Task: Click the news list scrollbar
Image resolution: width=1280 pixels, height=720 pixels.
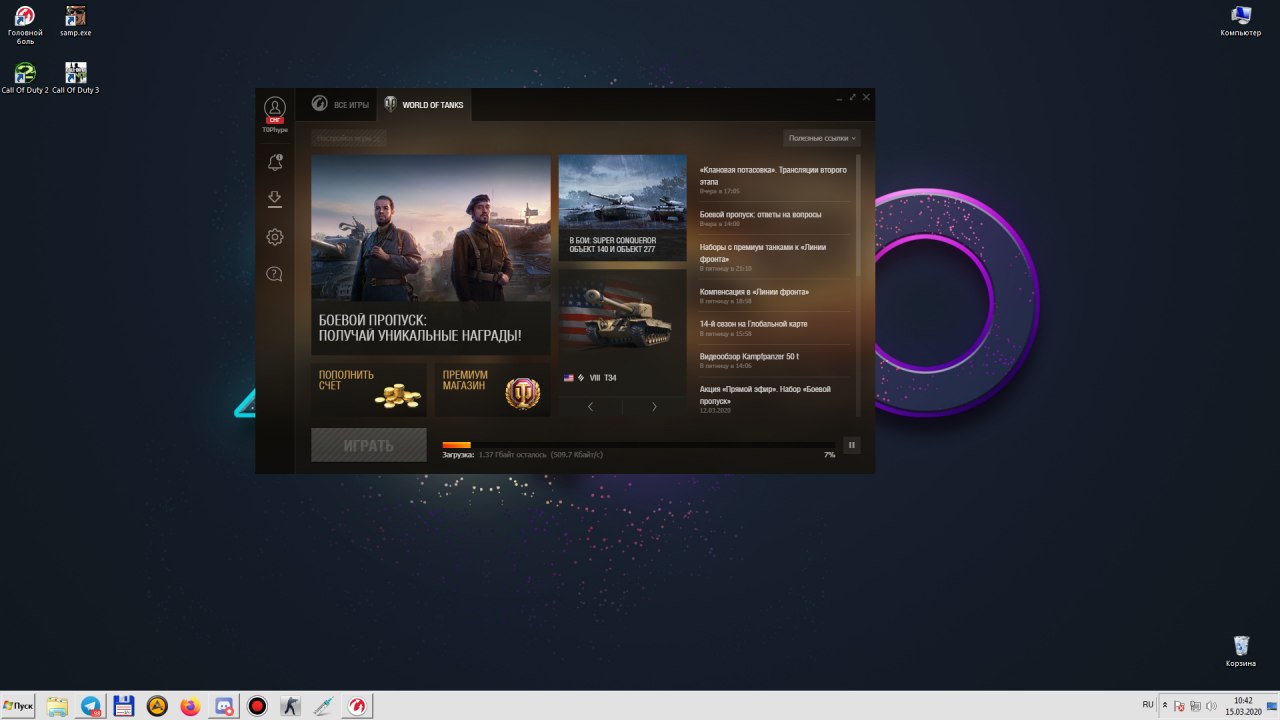Action: click(858, 215)
